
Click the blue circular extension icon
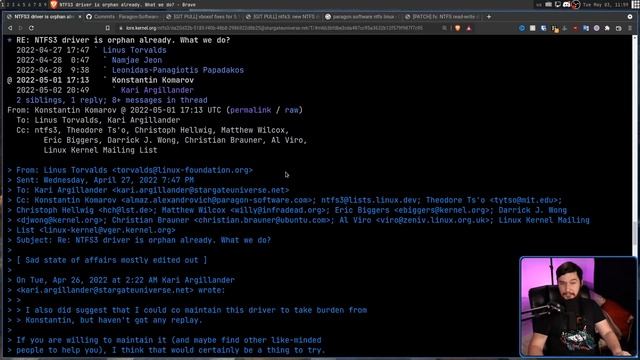[522, 28]
